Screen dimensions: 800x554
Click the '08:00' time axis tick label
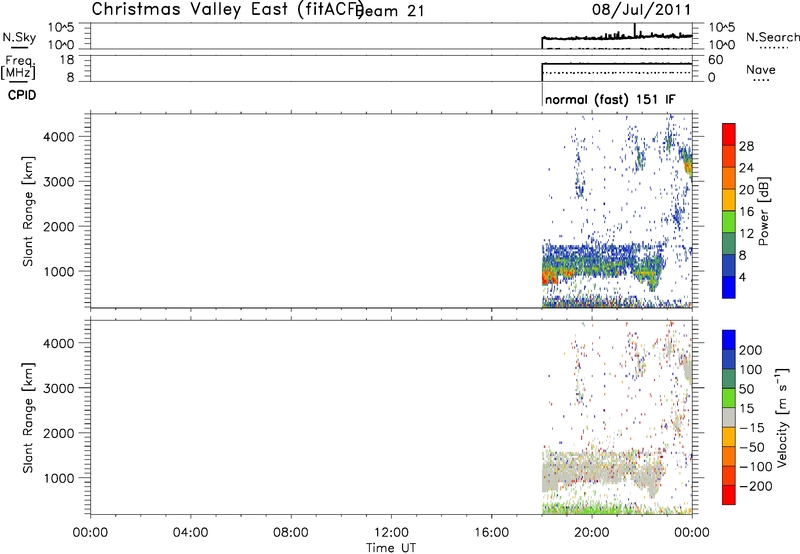coord(291,533)
